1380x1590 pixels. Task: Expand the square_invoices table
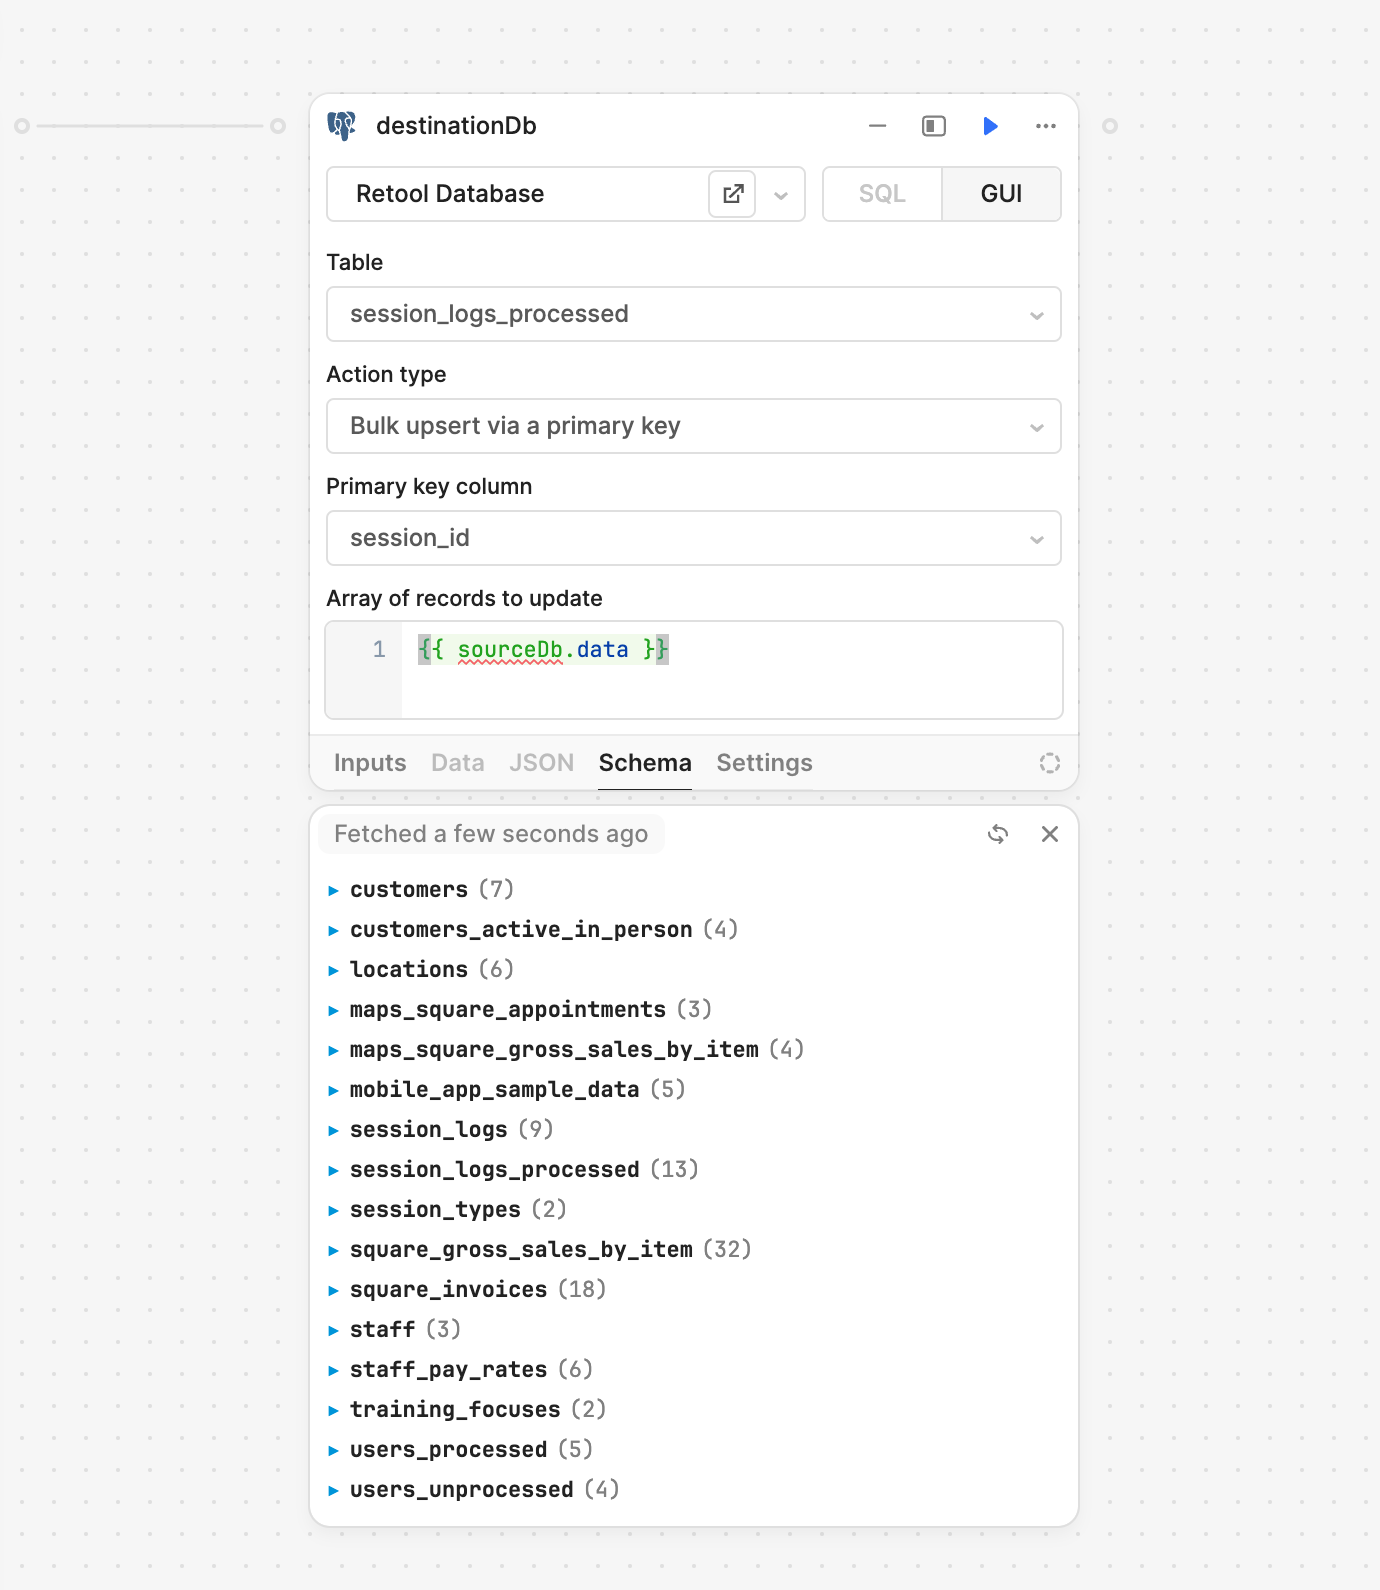pos(333,1290)
